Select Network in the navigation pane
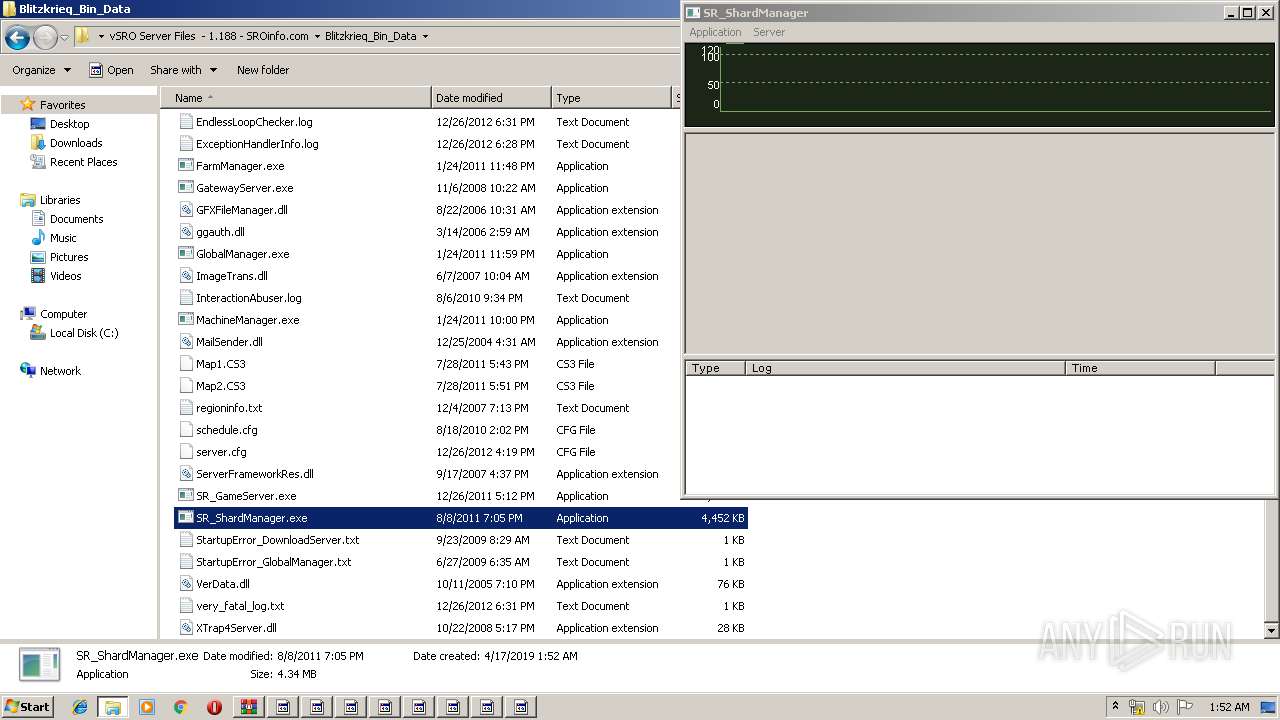This screenshot has width=1280, height=720. [60, 371]
